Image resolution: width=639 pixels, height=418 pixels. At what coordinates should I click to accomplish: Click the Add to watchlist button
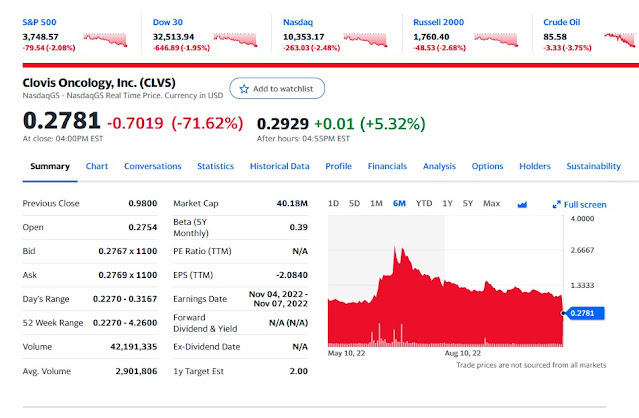[277, 88]
